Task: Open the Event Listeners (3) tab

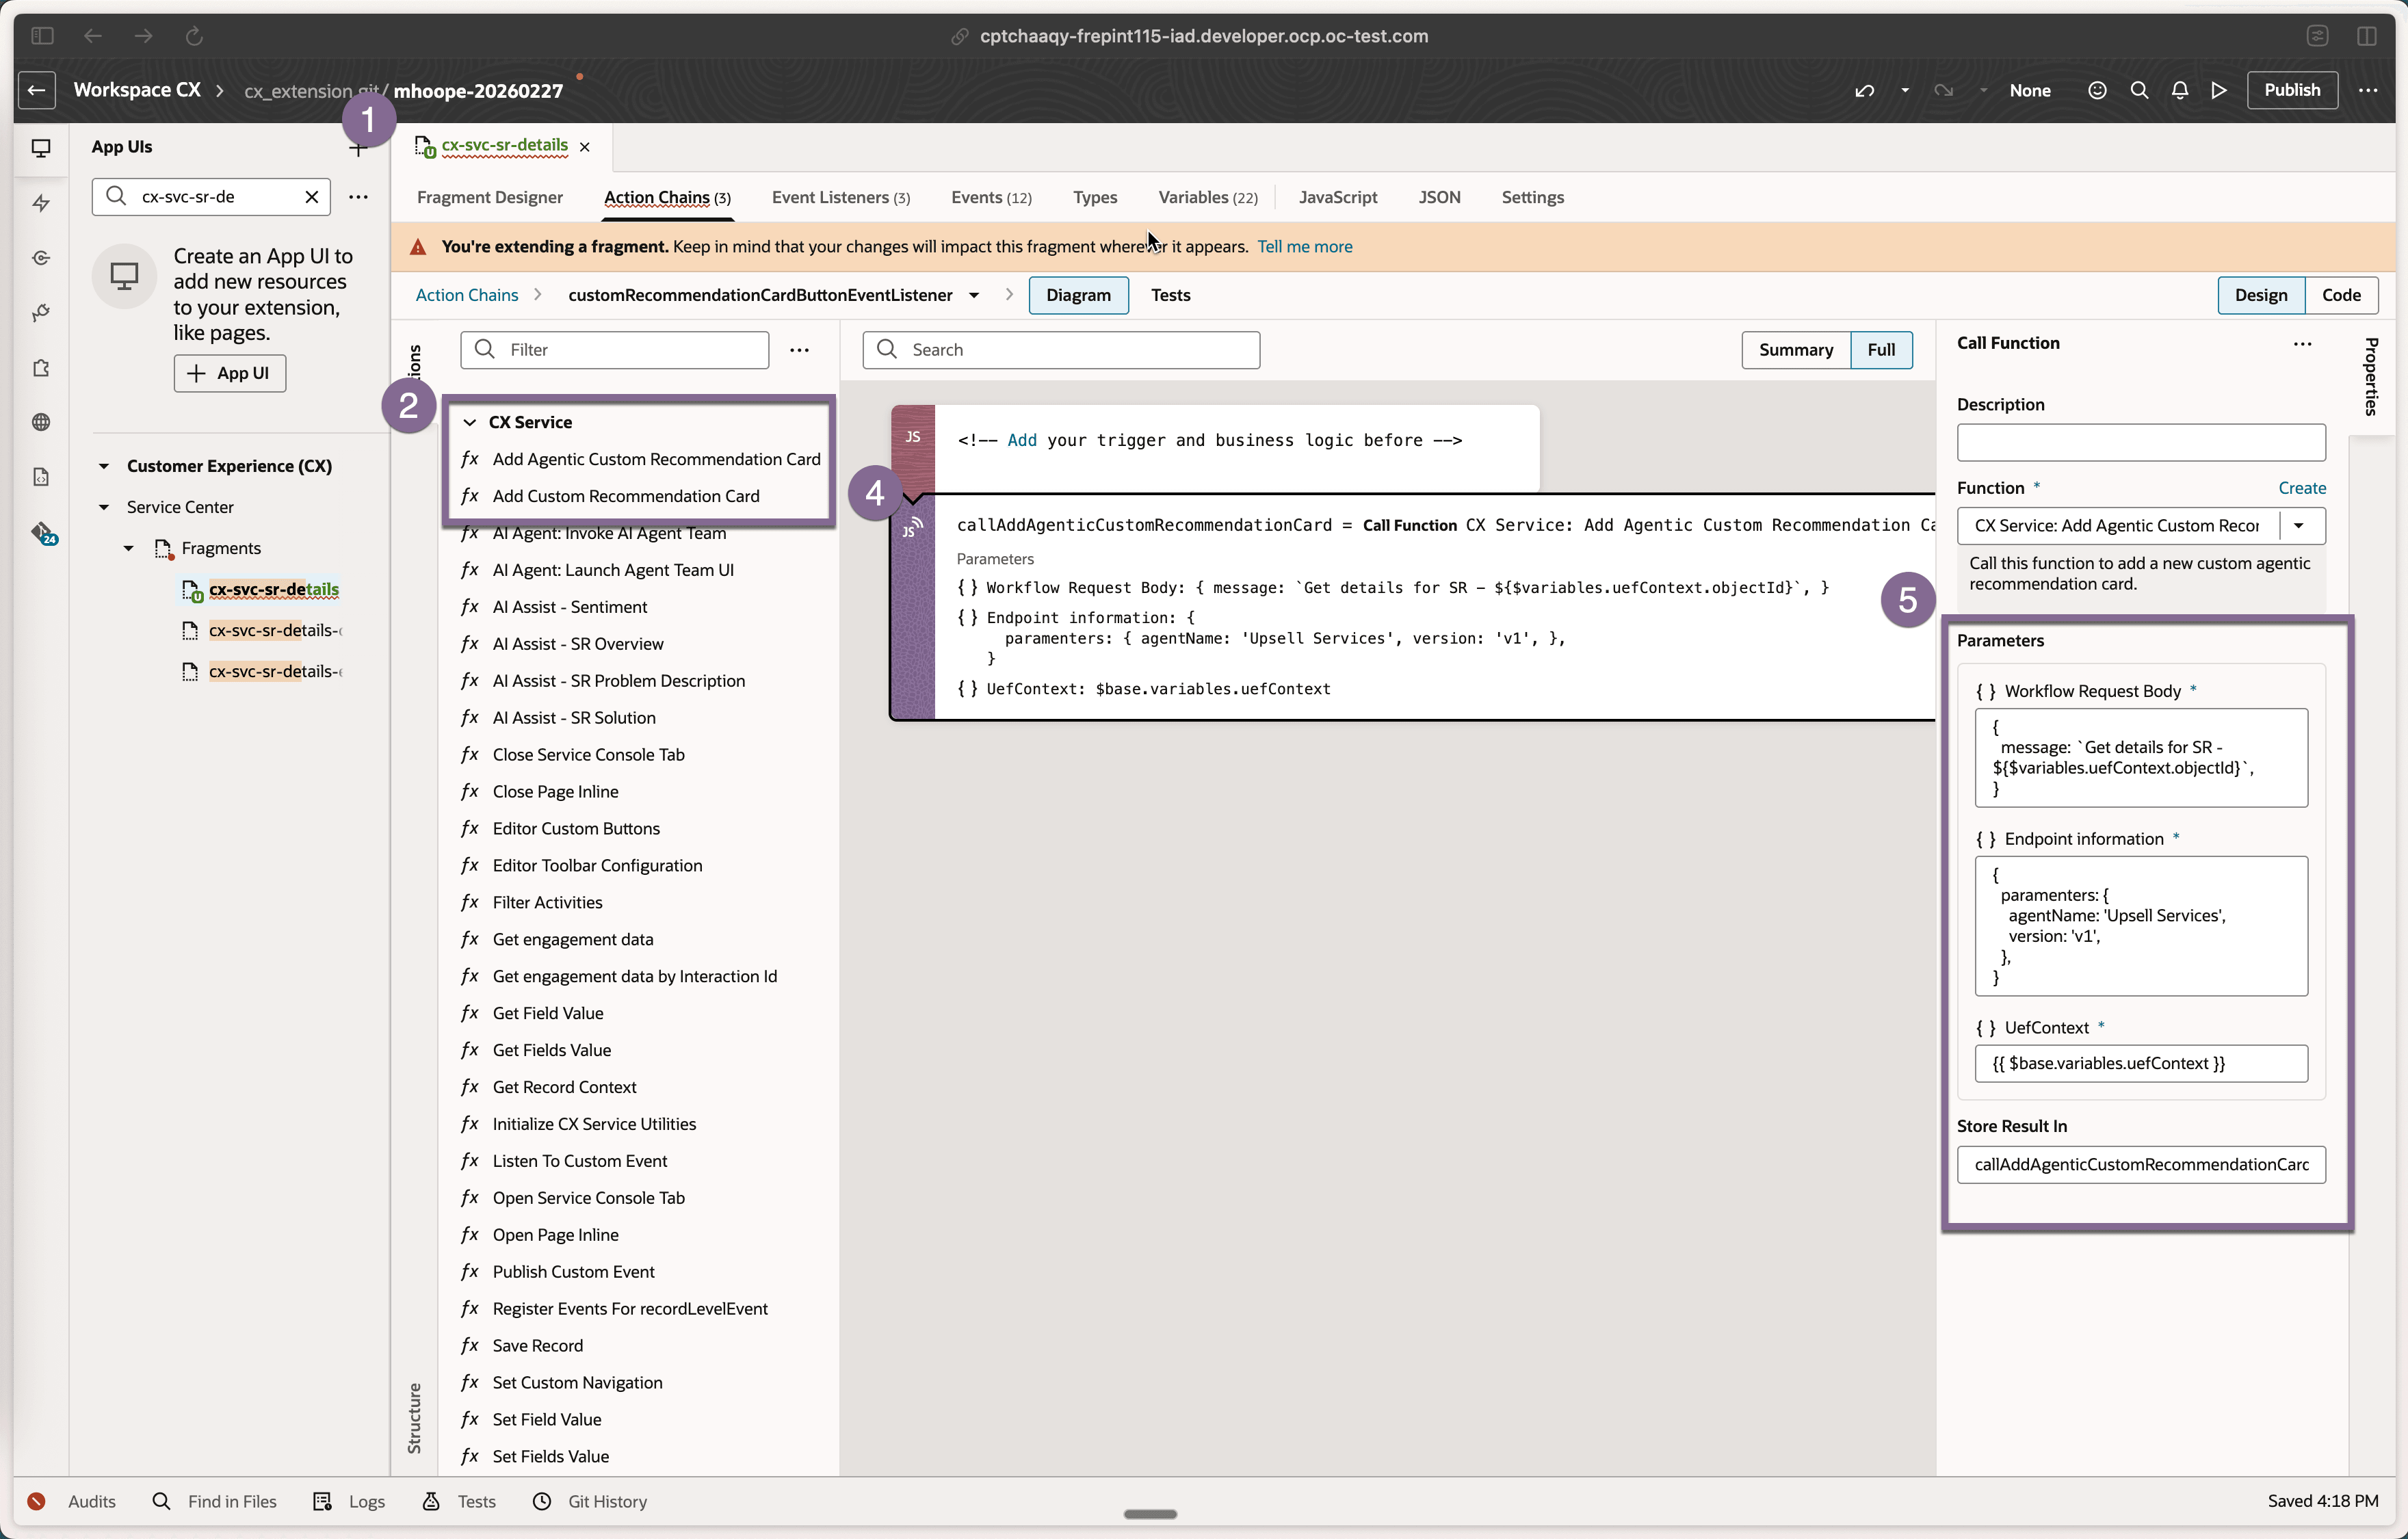Action: (x=840, y=197)
